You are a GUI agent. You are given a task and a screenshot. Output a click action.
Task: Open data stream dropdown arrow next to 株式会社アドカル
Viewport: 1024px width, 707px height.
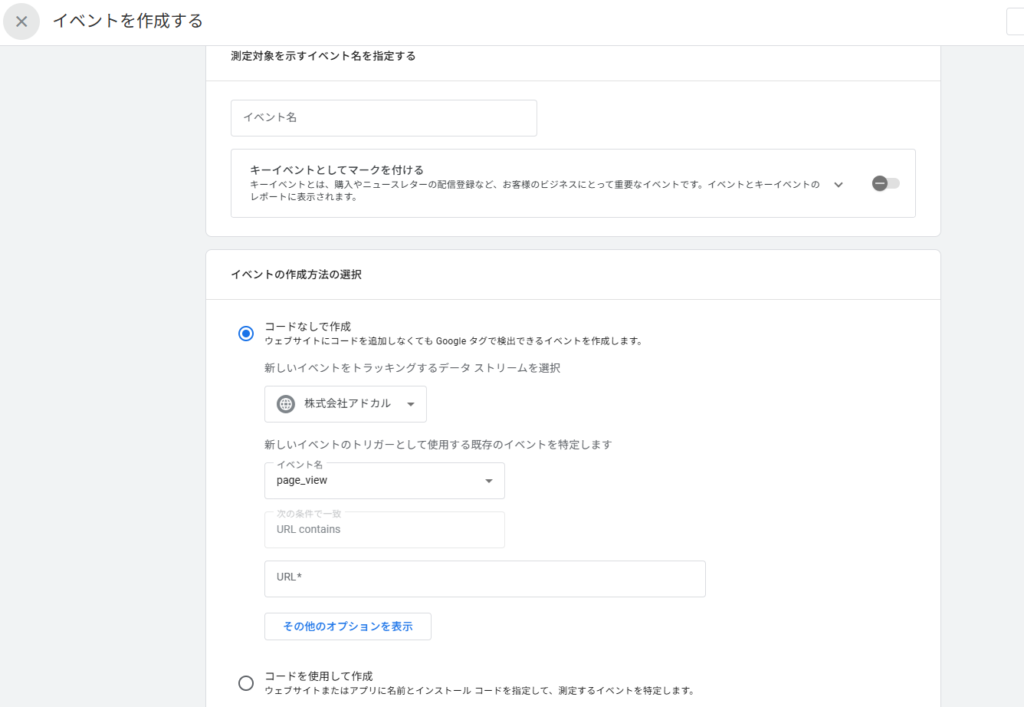tap(410, 404)
